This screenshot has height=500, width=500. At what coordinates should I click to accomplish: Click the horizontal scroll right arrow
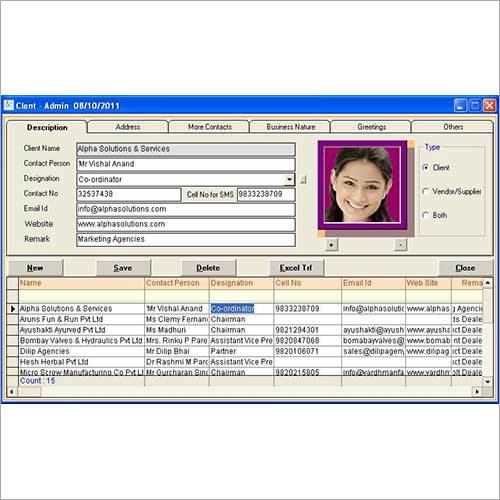[x=477, y=392]
